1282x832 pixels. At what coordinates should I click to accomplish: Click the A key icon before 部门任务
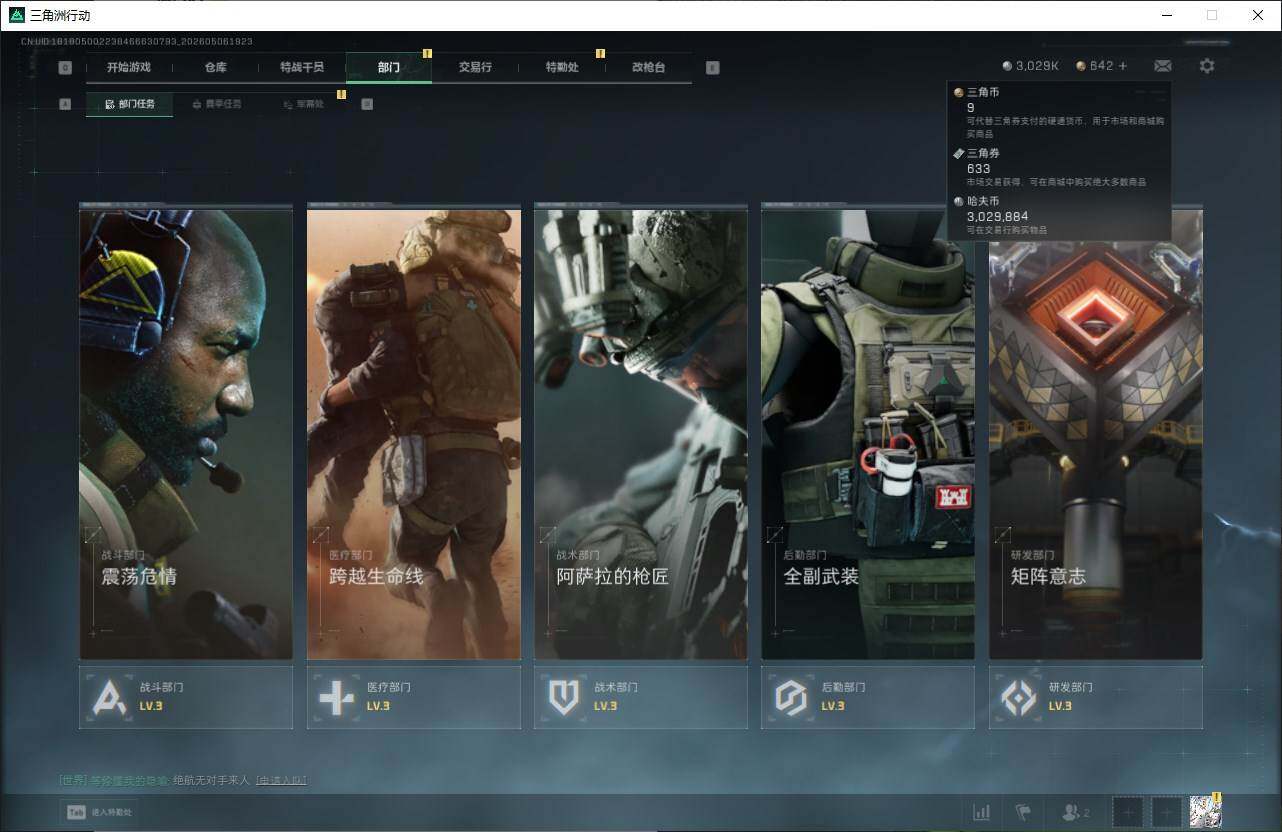[65, 104]
